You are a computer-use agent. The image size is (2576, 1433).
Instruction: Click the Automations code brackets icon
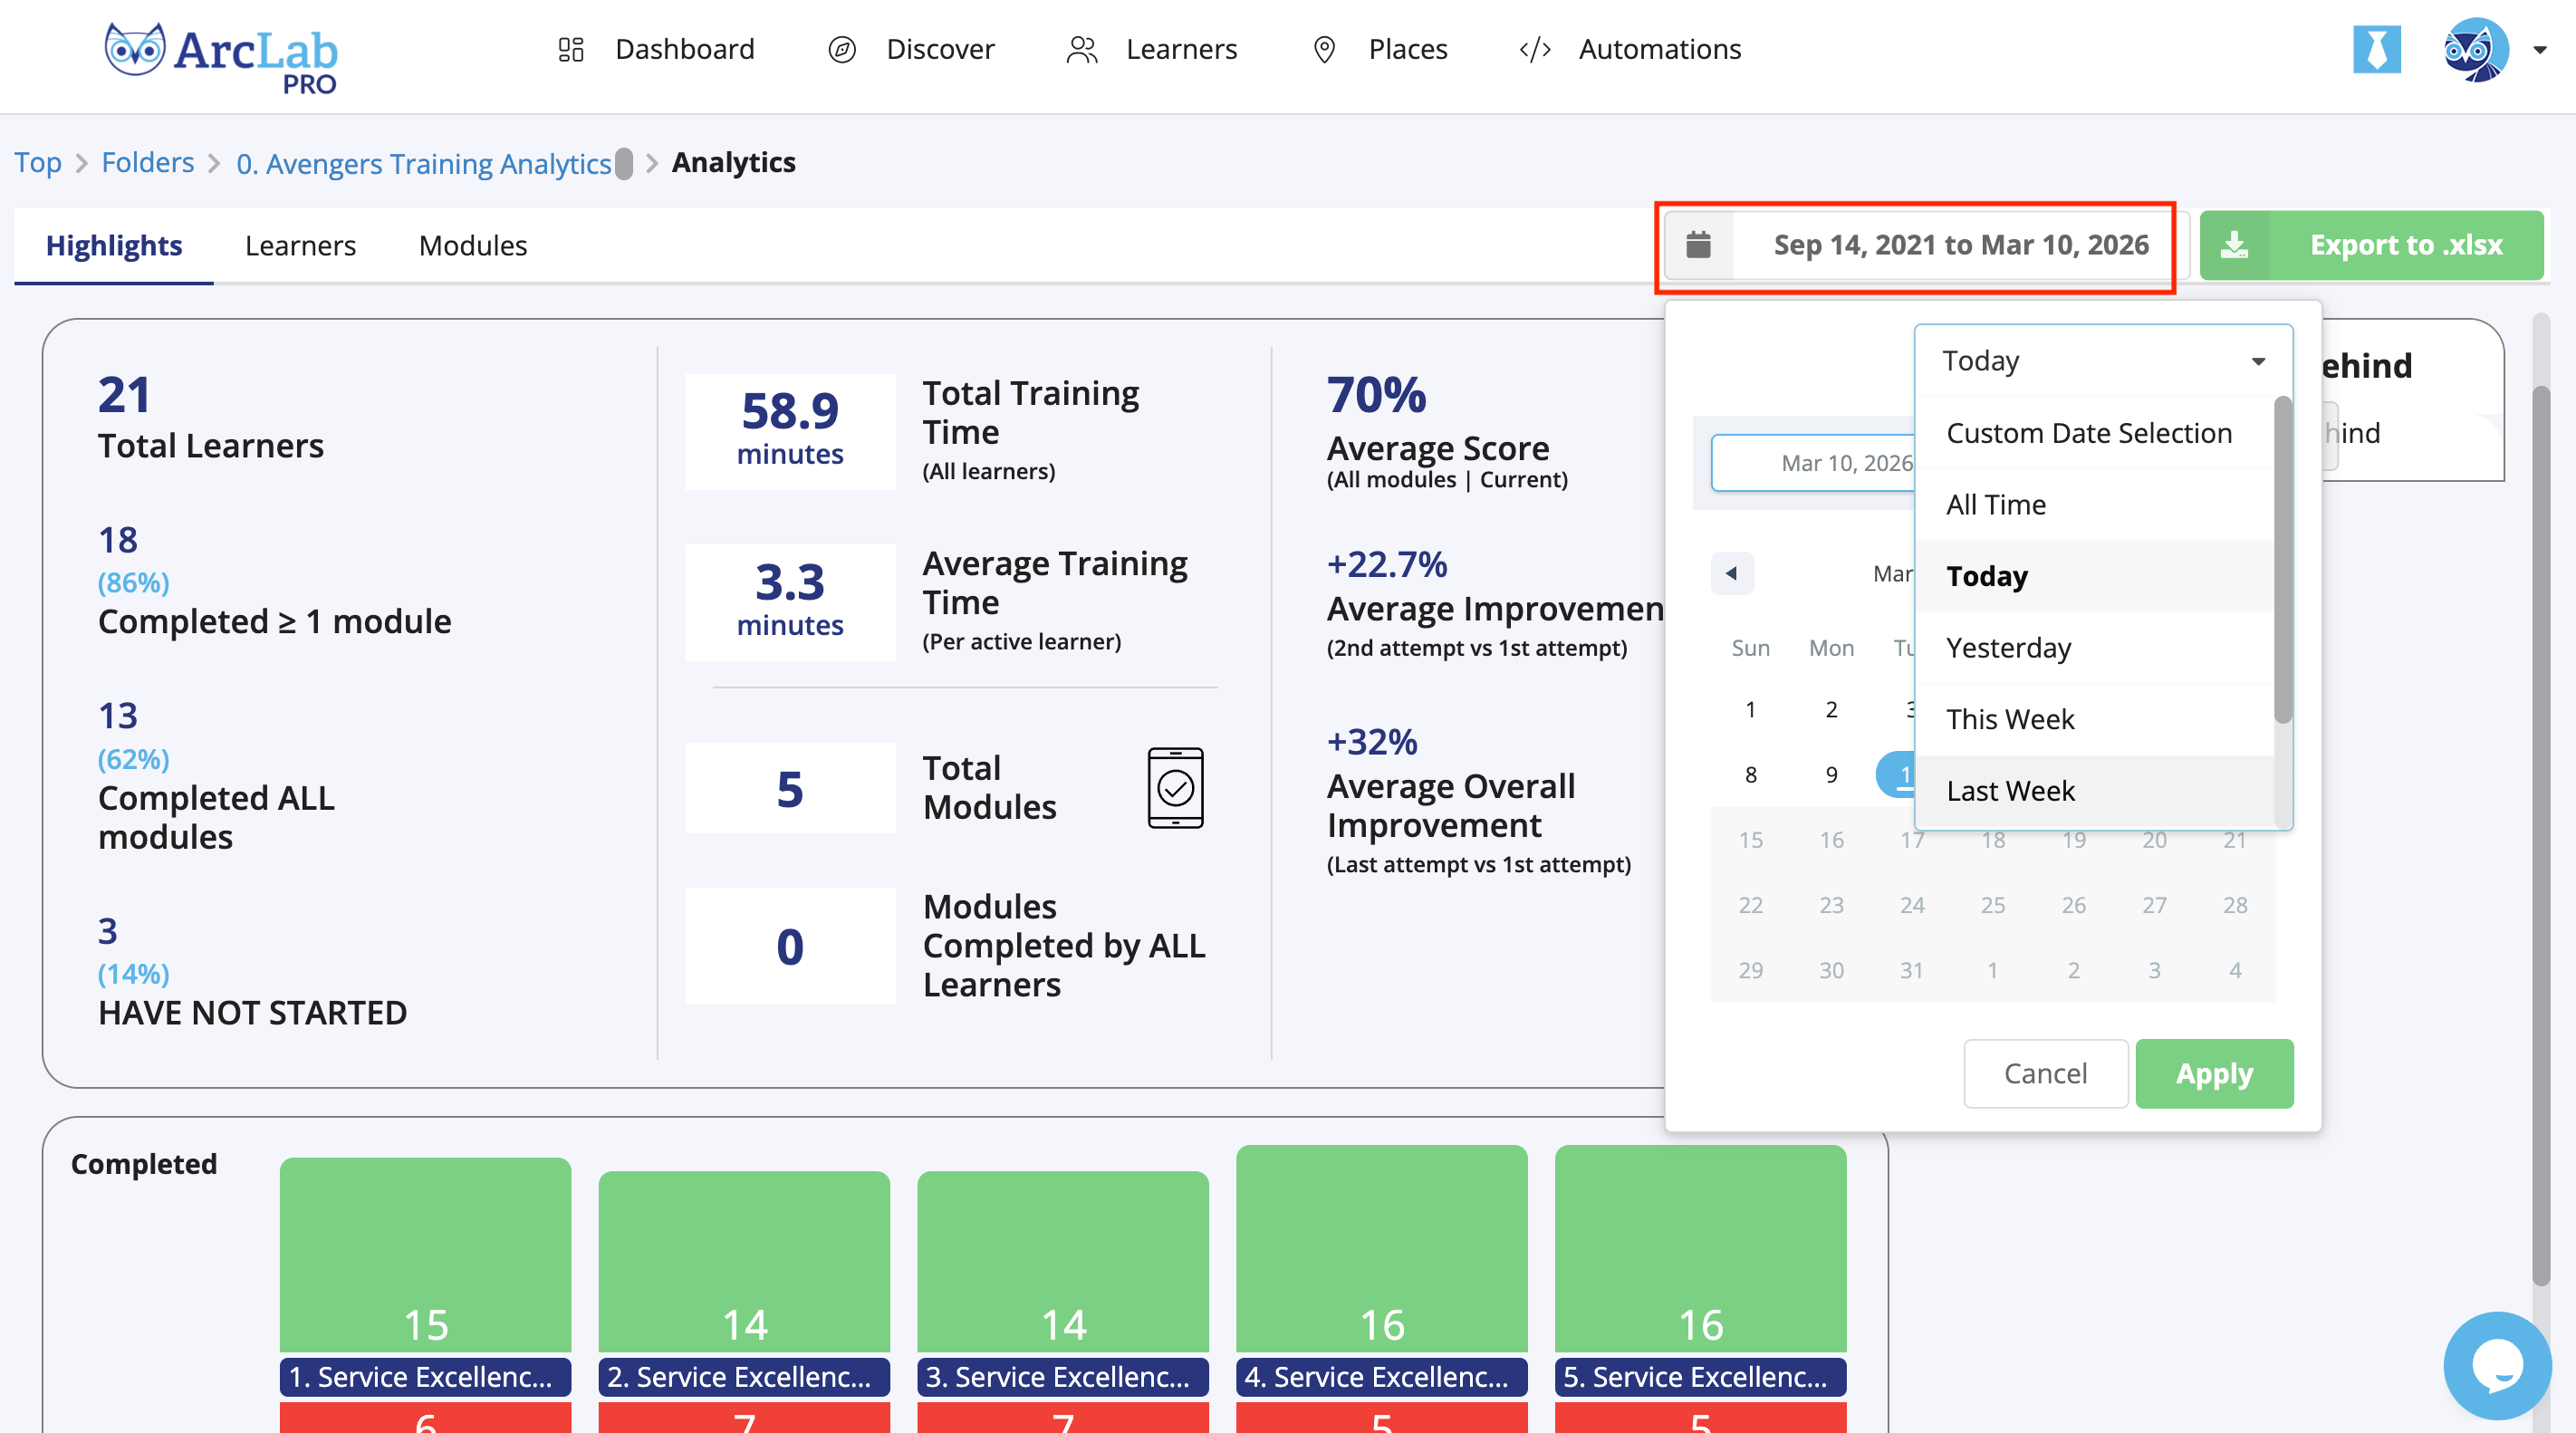point(1534,49)
